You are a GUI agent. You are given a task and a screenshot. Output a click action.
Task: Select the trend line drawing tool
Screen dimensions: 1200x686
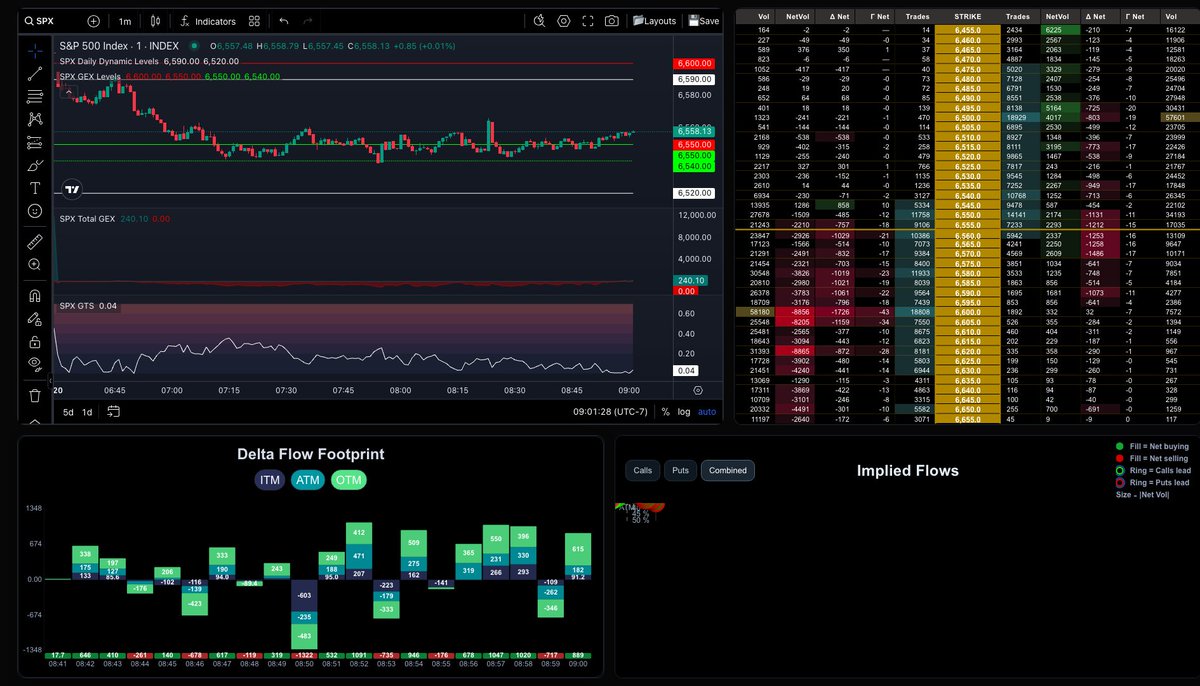[x=35, y=73]
